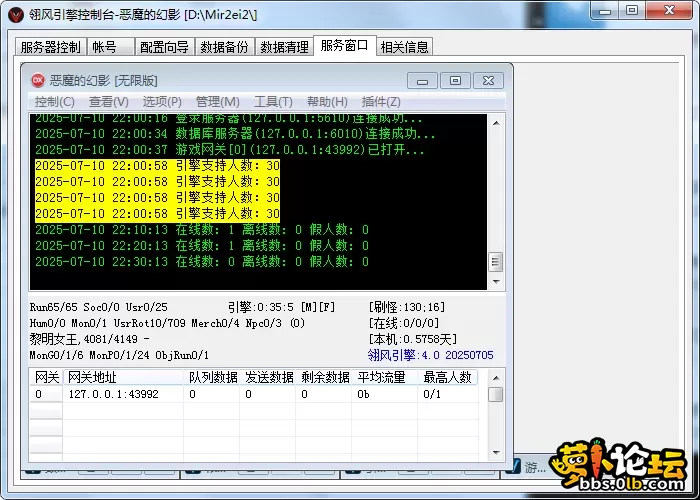This screenshot has width=700, height=500.
Task: Click the 剩余数据 column header
Action: (323, 377)
